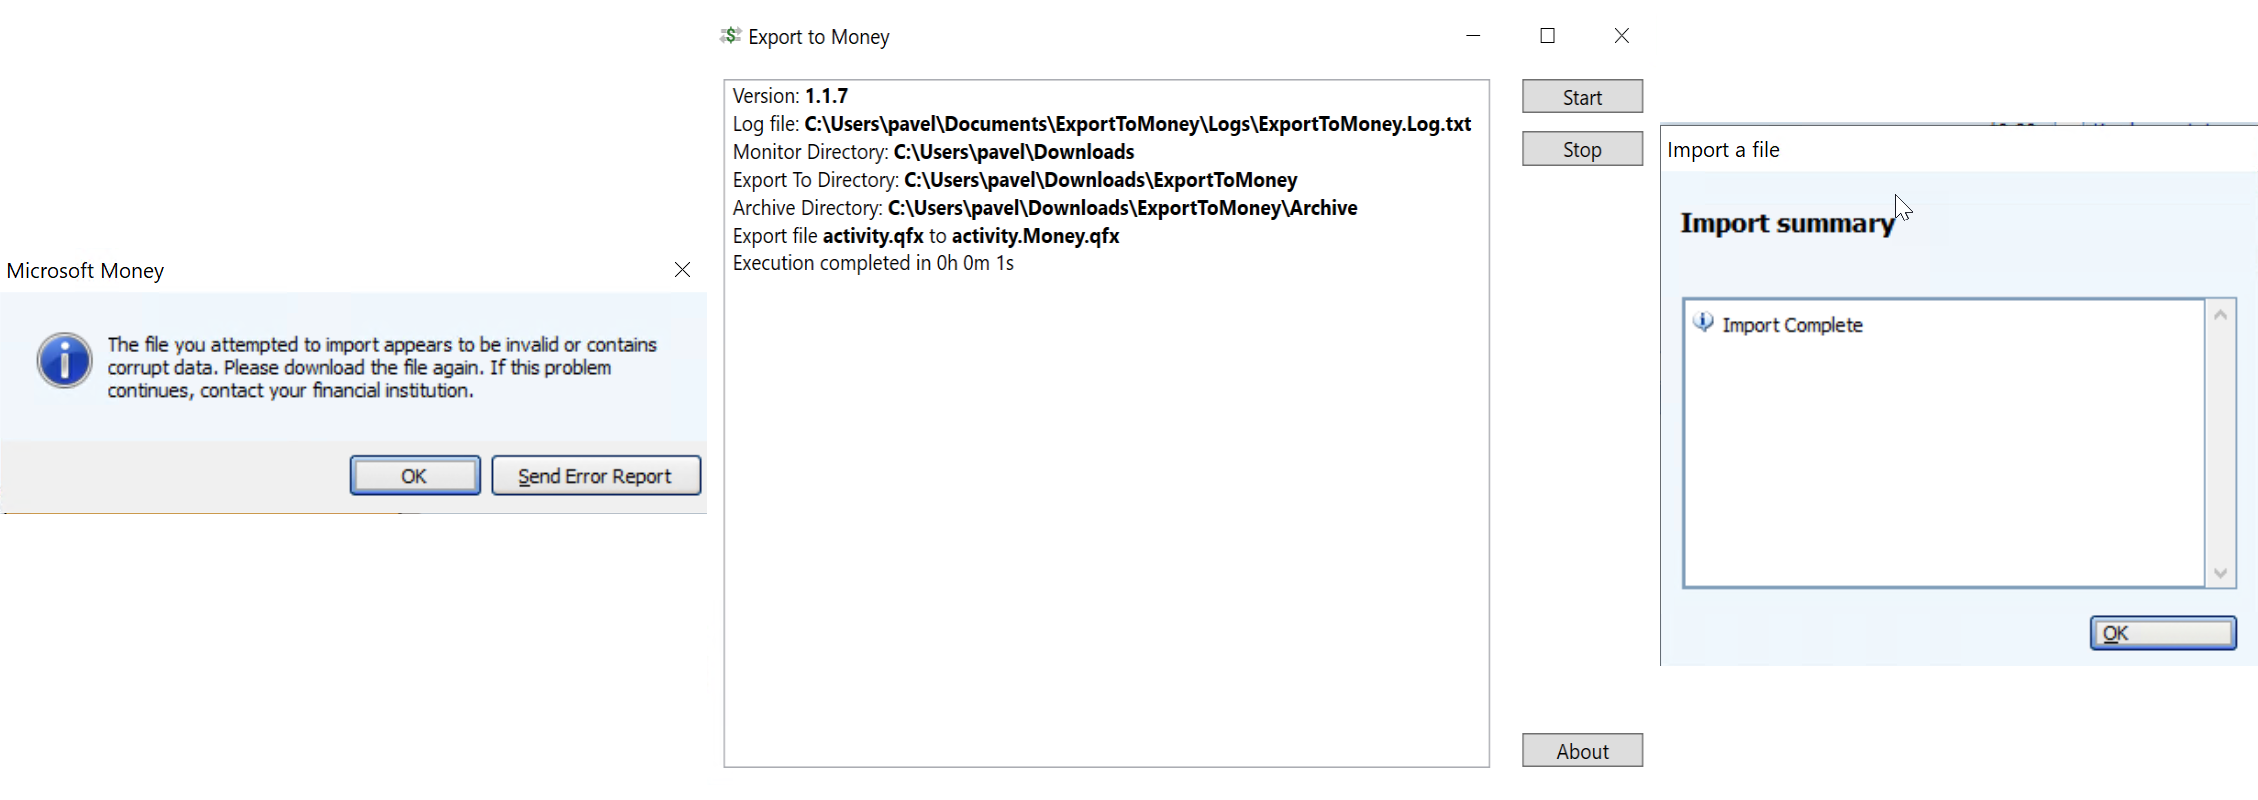Click the import summary scroll up arrow
The image size is (2258, 800).
coord(2220,315)
